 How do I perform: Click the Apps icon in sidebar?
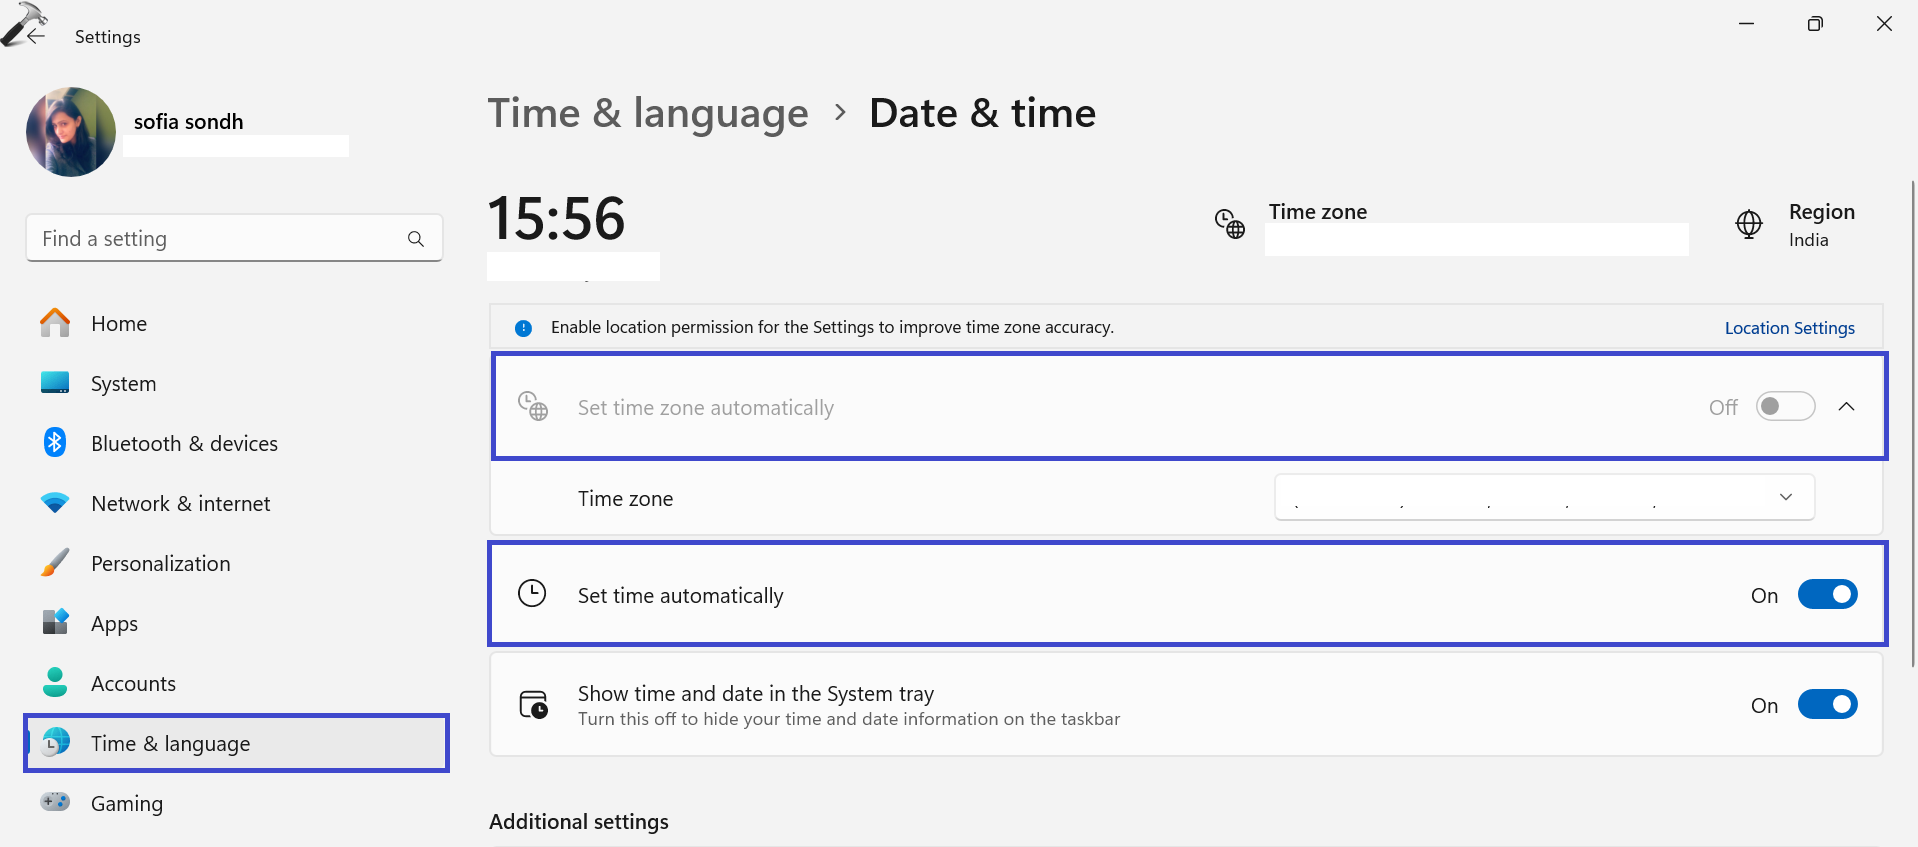click(55, 623)
